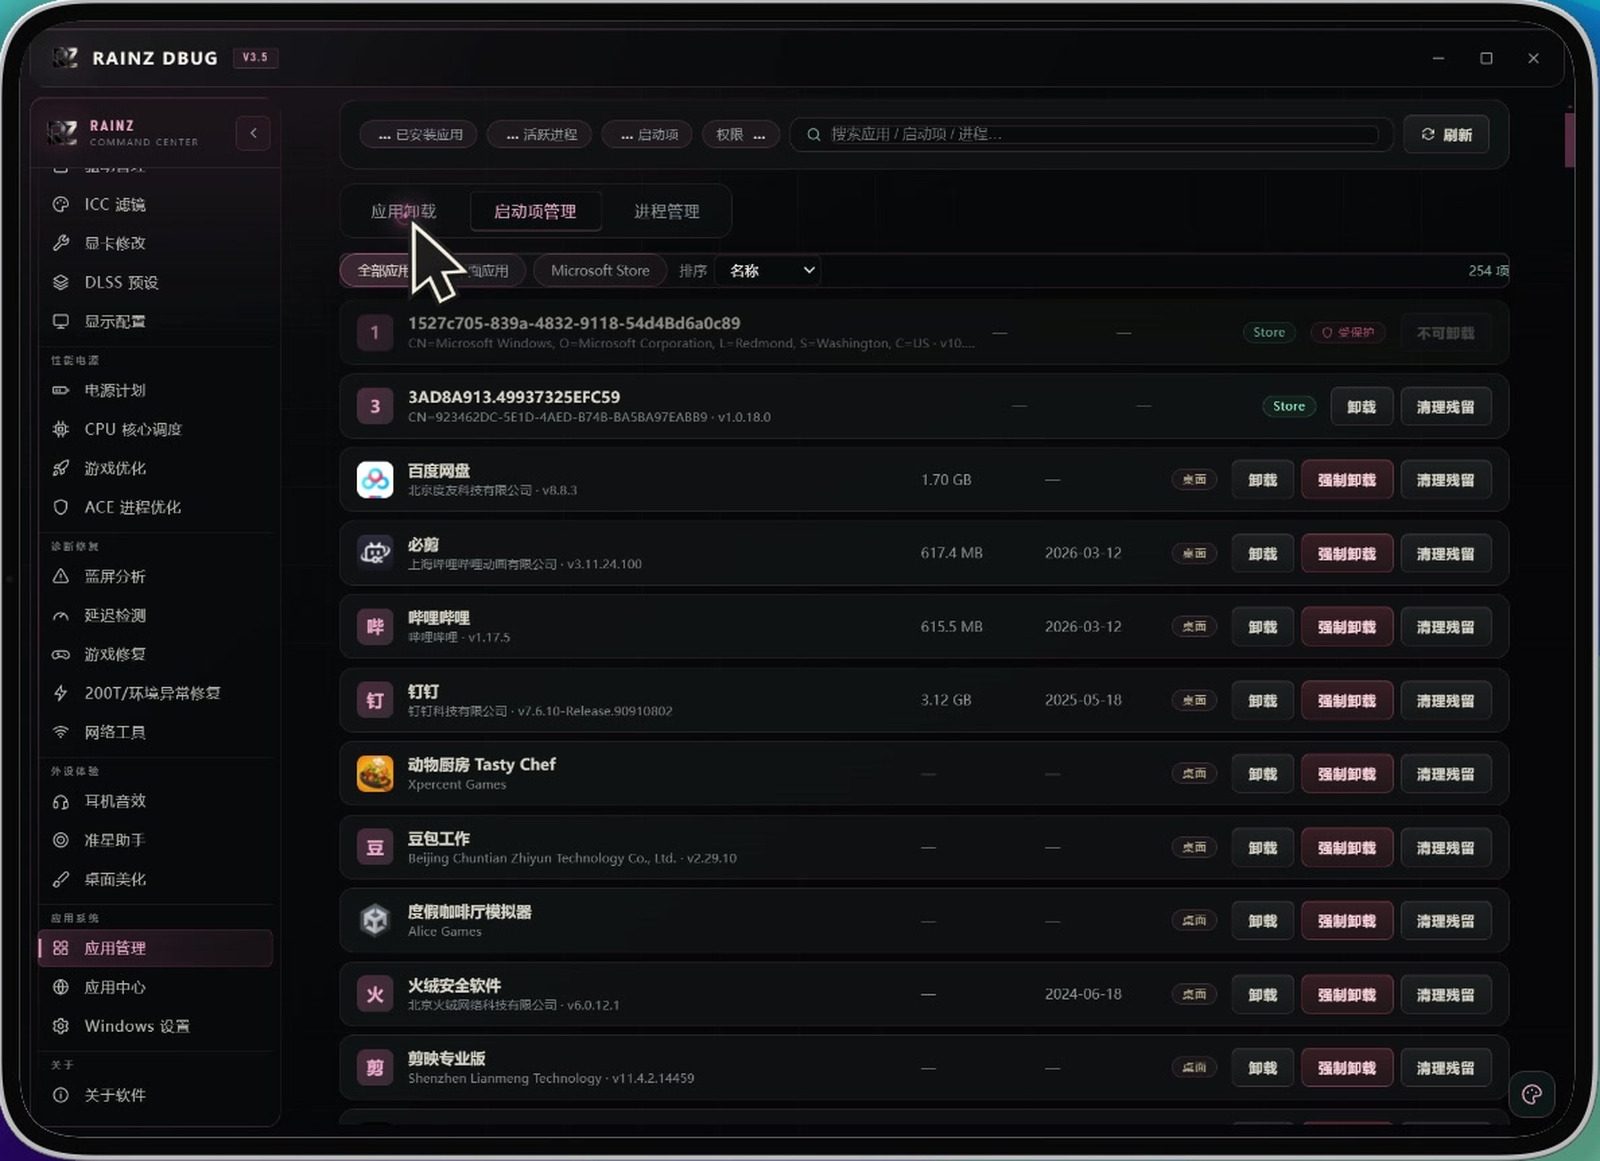The width and height of the screenshot is (1600, 1161).
Task: Switch to the 启动项管理 tab
Action: (x=535, y=211)
